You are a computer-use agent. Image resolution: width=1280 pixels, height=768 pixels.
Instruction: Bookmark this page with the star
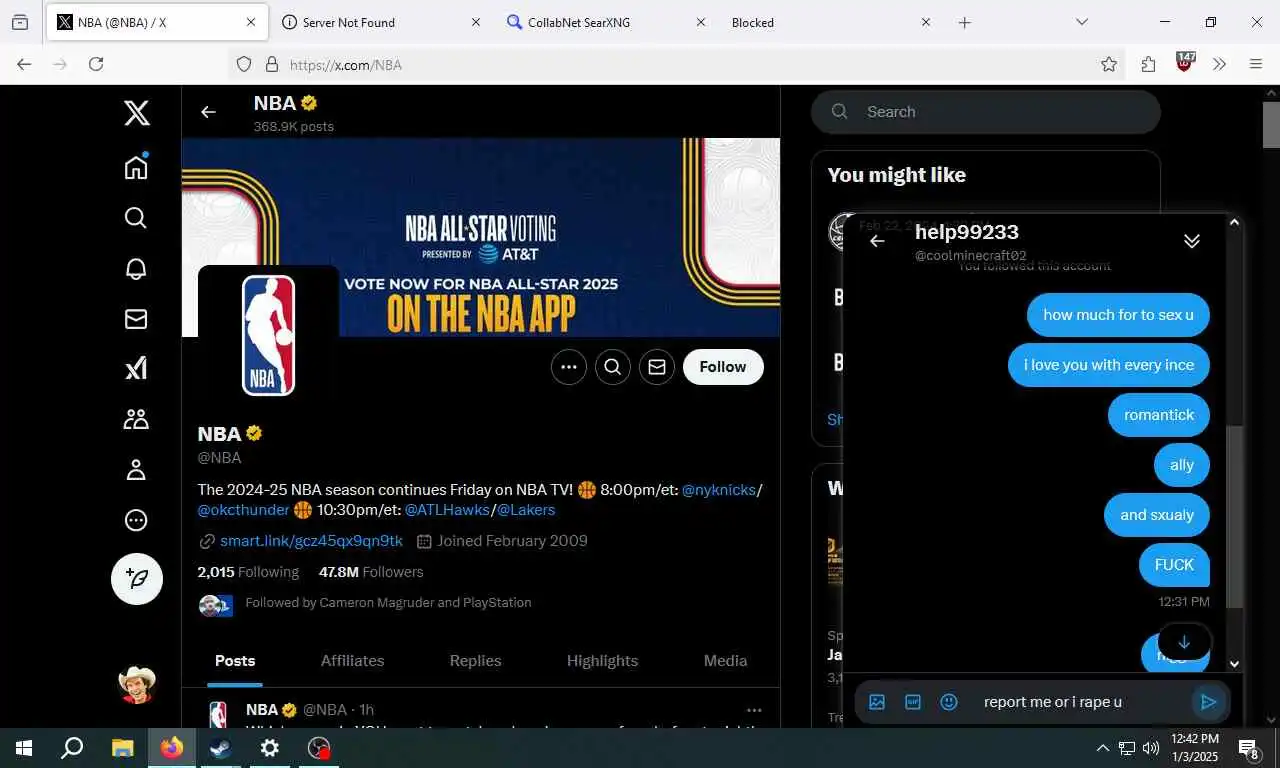click(1109, 64)
